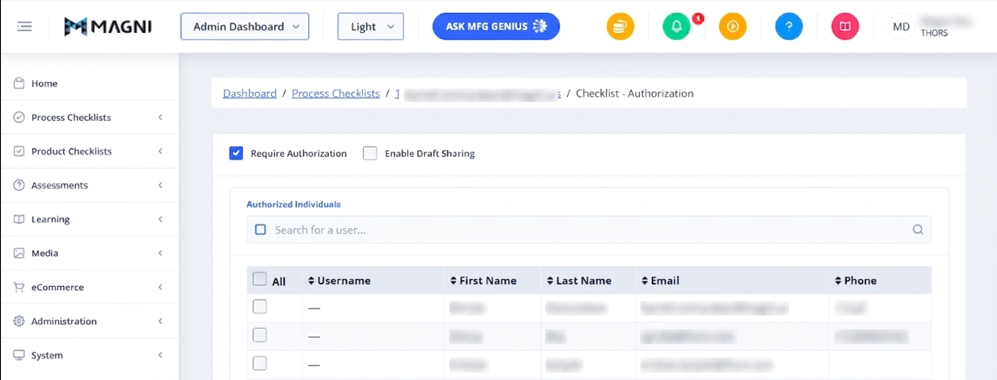Tick the checkbox in the user search field
Image resolution: width=997 pixels, height=380 pixels.
point(260,230)
